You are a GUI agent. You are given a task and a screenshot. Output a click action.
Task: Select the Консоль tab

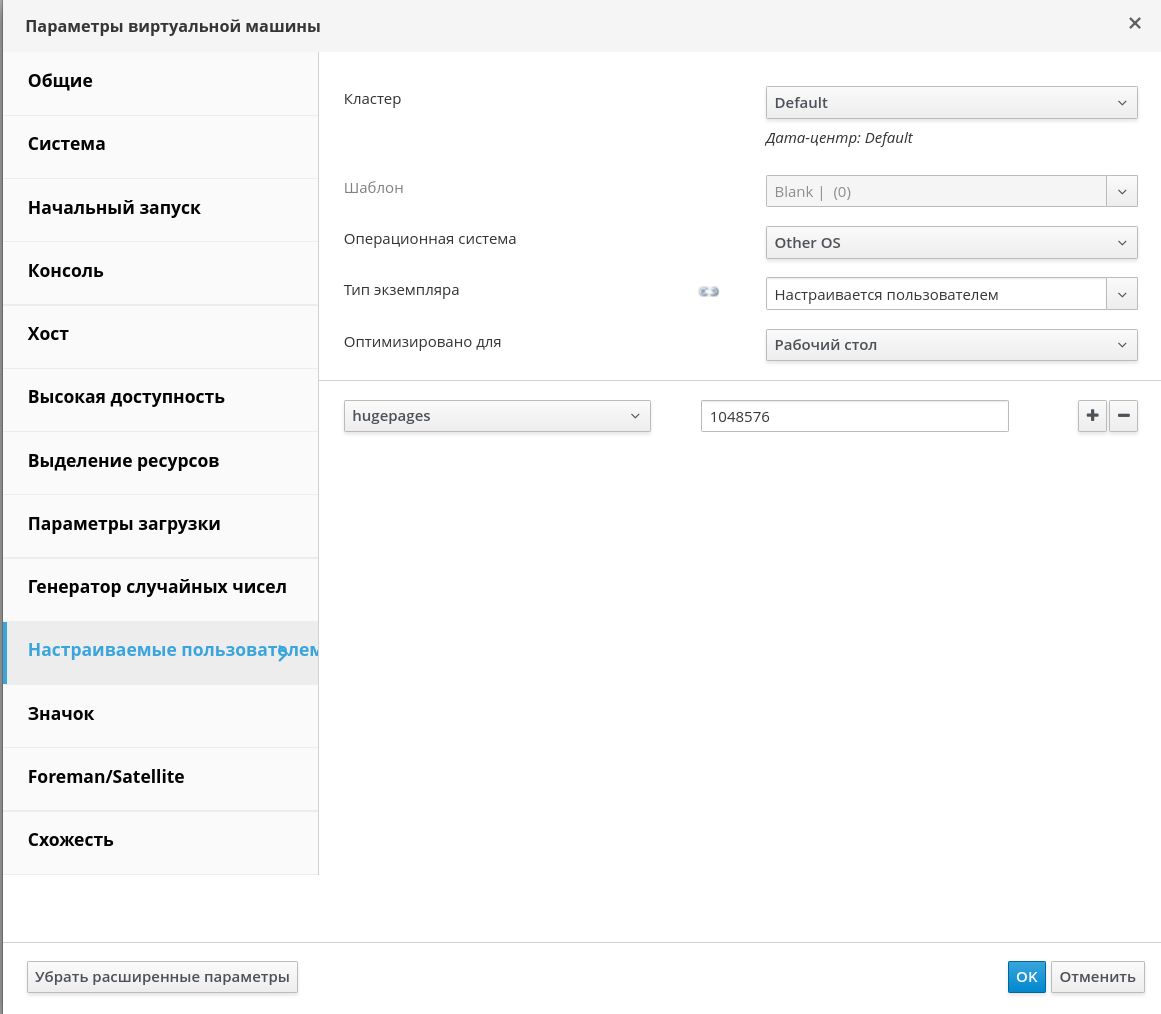66,271
